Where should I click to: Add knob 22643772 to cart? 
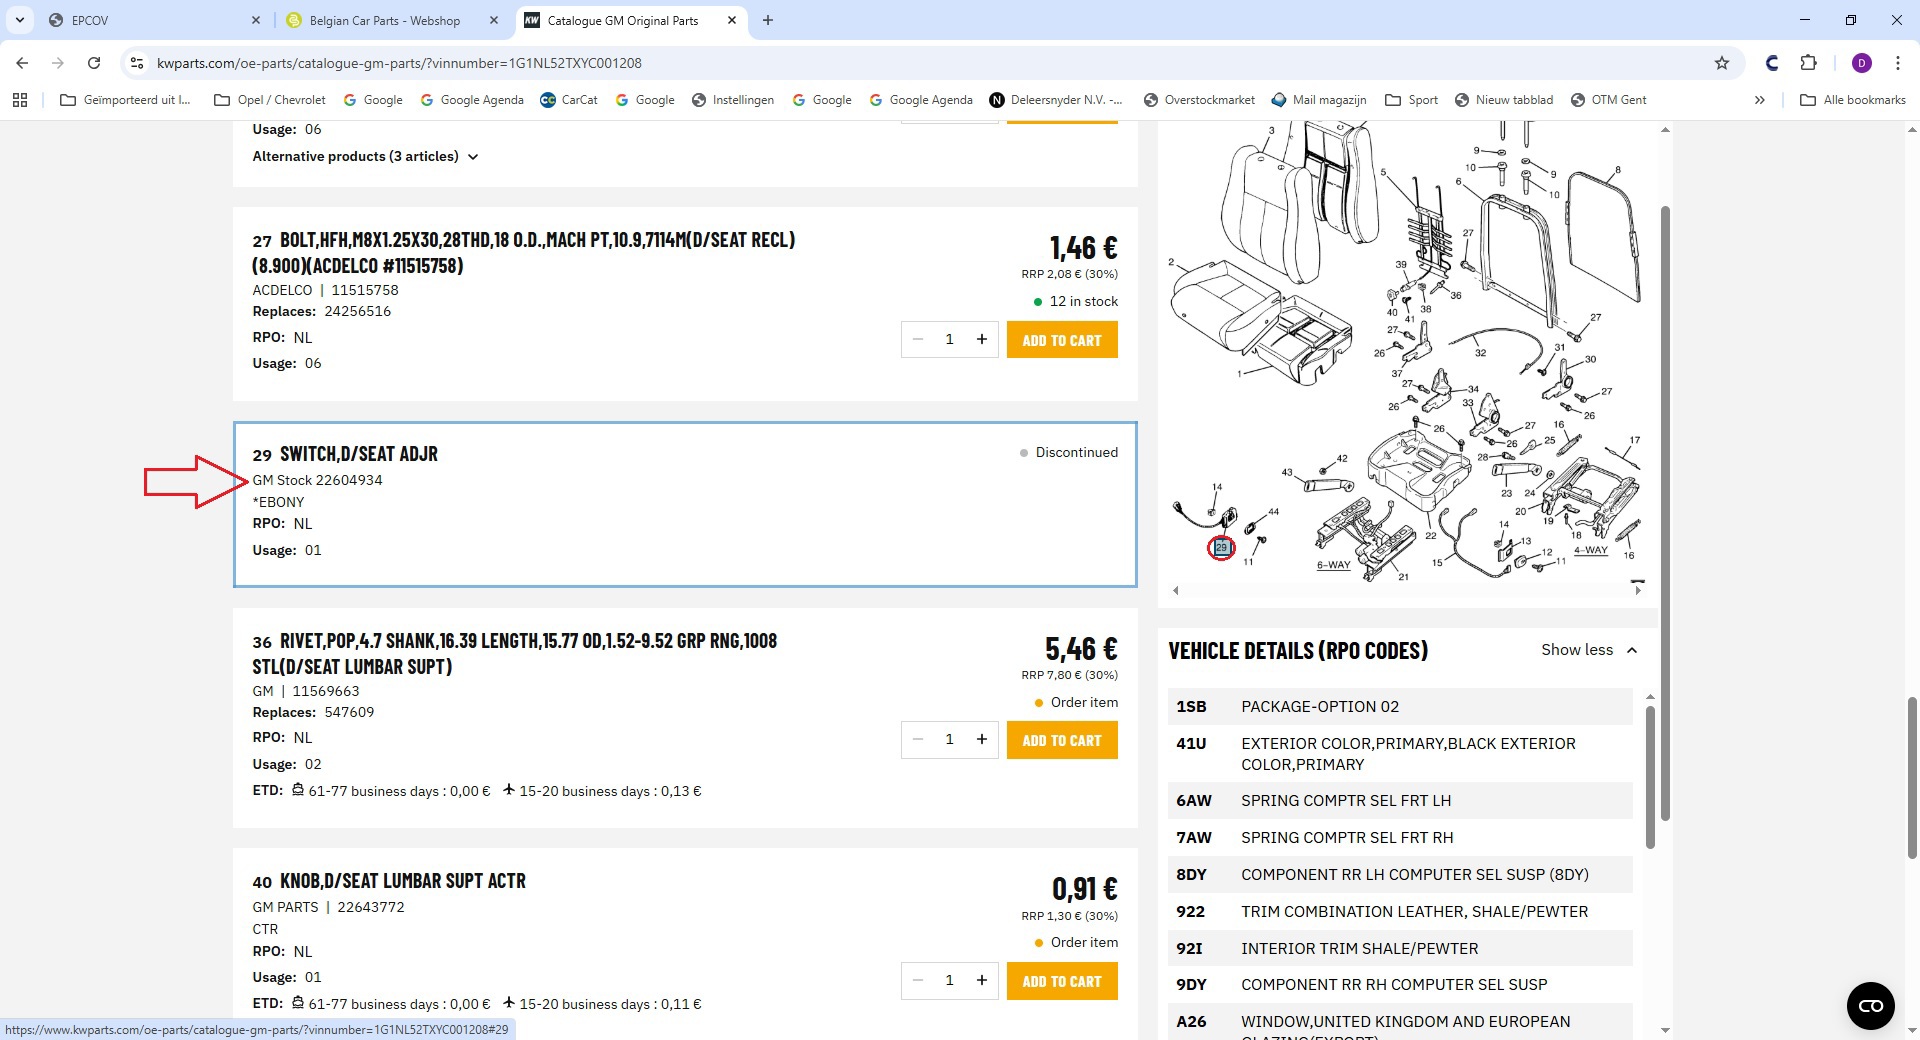(x=1062, y=981)
